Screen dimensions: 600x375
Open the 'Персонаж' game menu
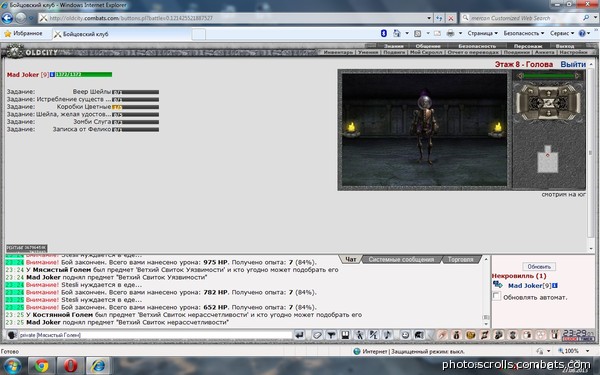(x=528, y=46)
